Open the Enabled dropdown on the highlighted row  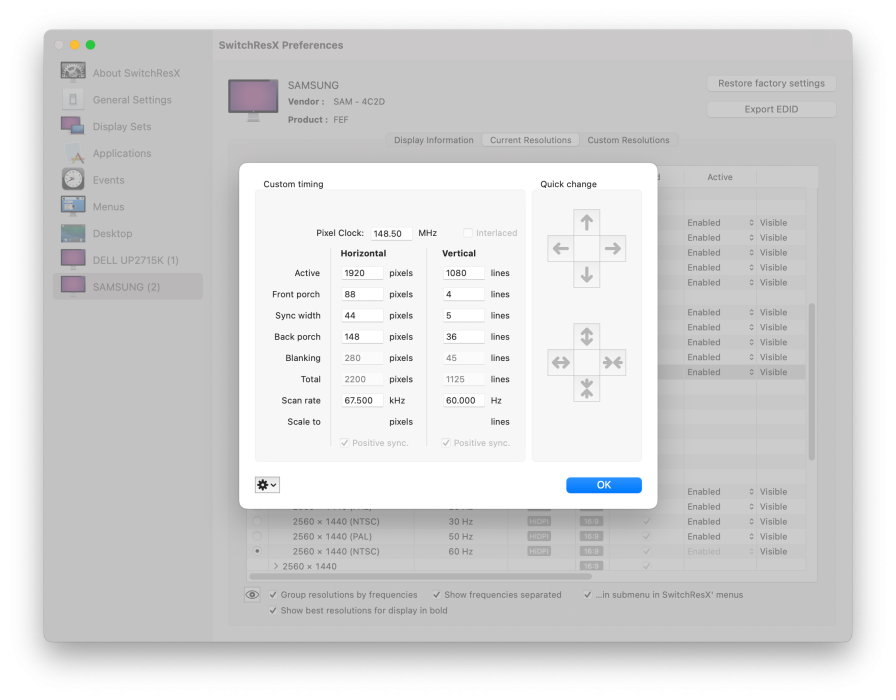pos(721,371)
